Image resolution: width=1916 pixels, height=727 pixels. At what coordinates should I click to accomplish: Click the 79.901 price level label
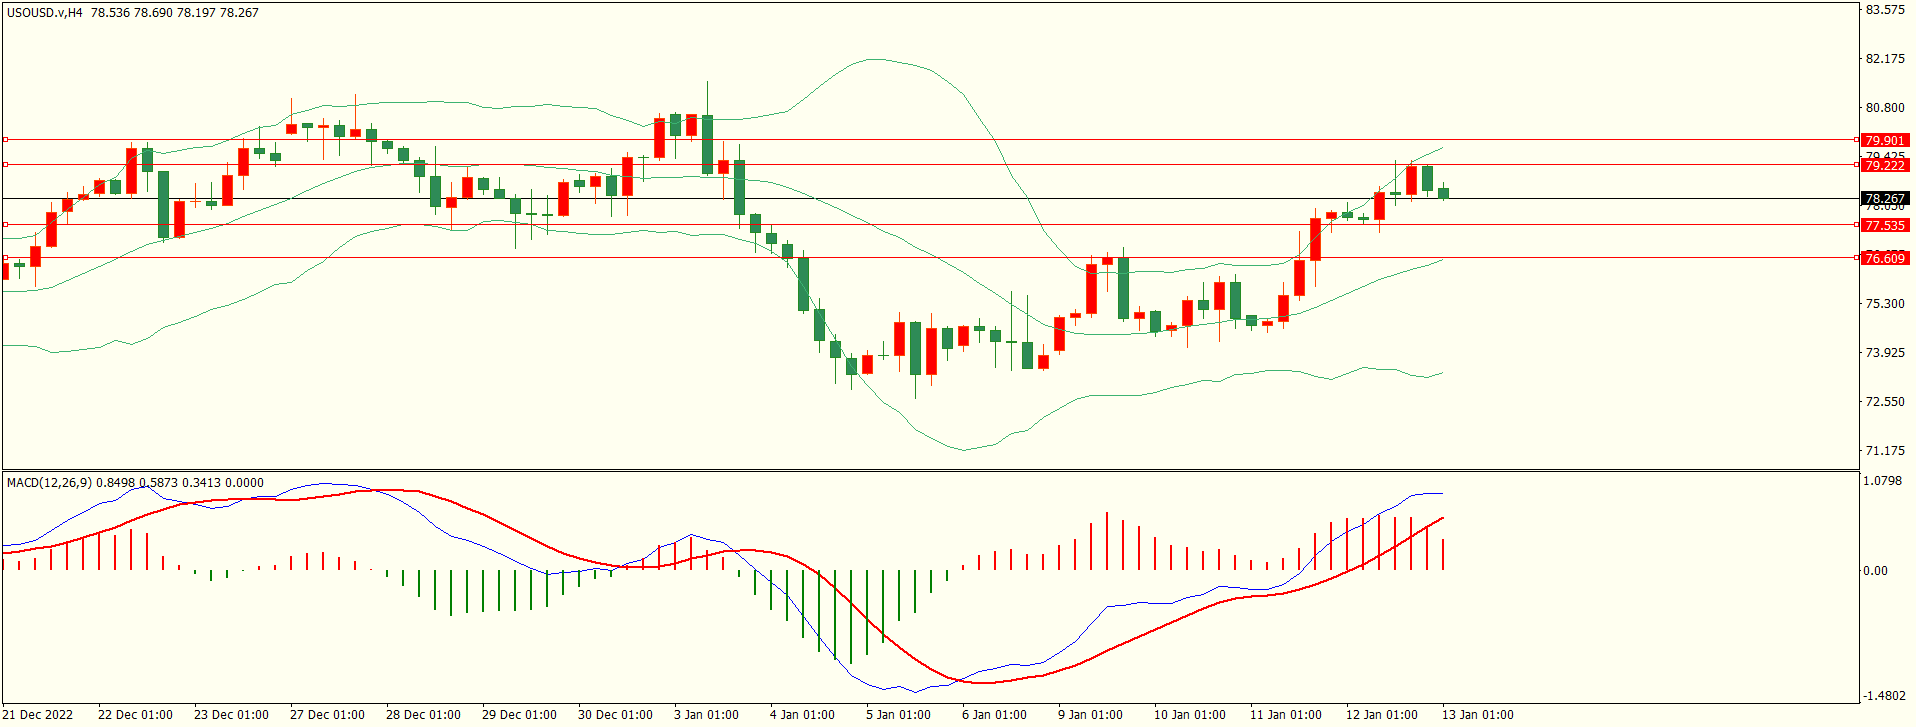coord(1885,140)
